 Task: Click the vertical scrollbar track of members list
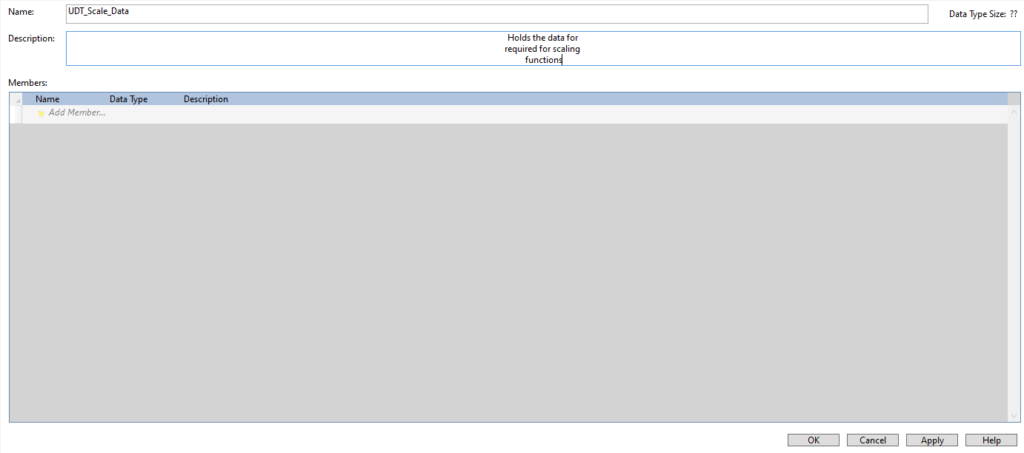[x=1014, y=260]
